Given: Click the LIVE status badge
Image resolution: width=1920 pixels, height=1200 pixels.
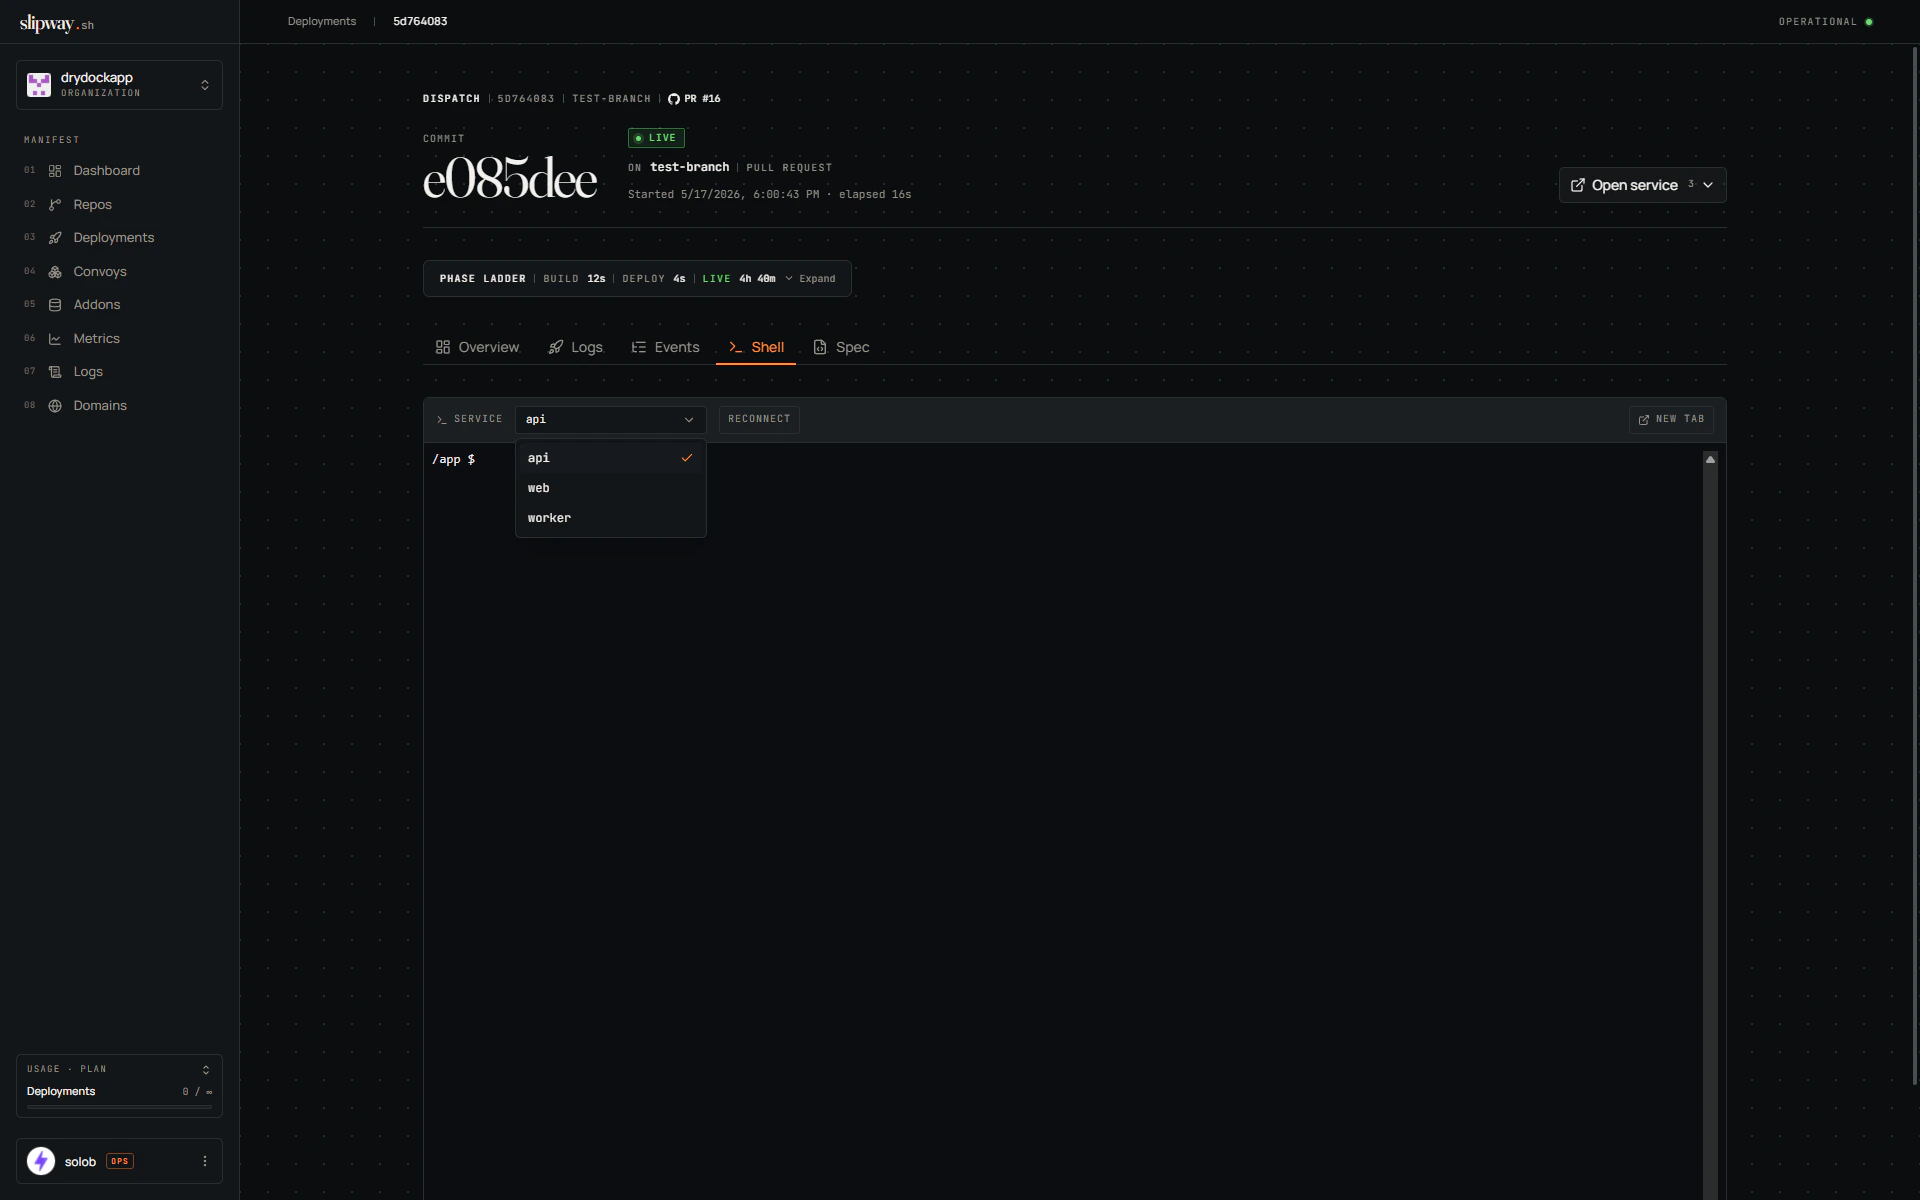Looking at the screenshot, I should pyautogui.click(x=656, y=138).
